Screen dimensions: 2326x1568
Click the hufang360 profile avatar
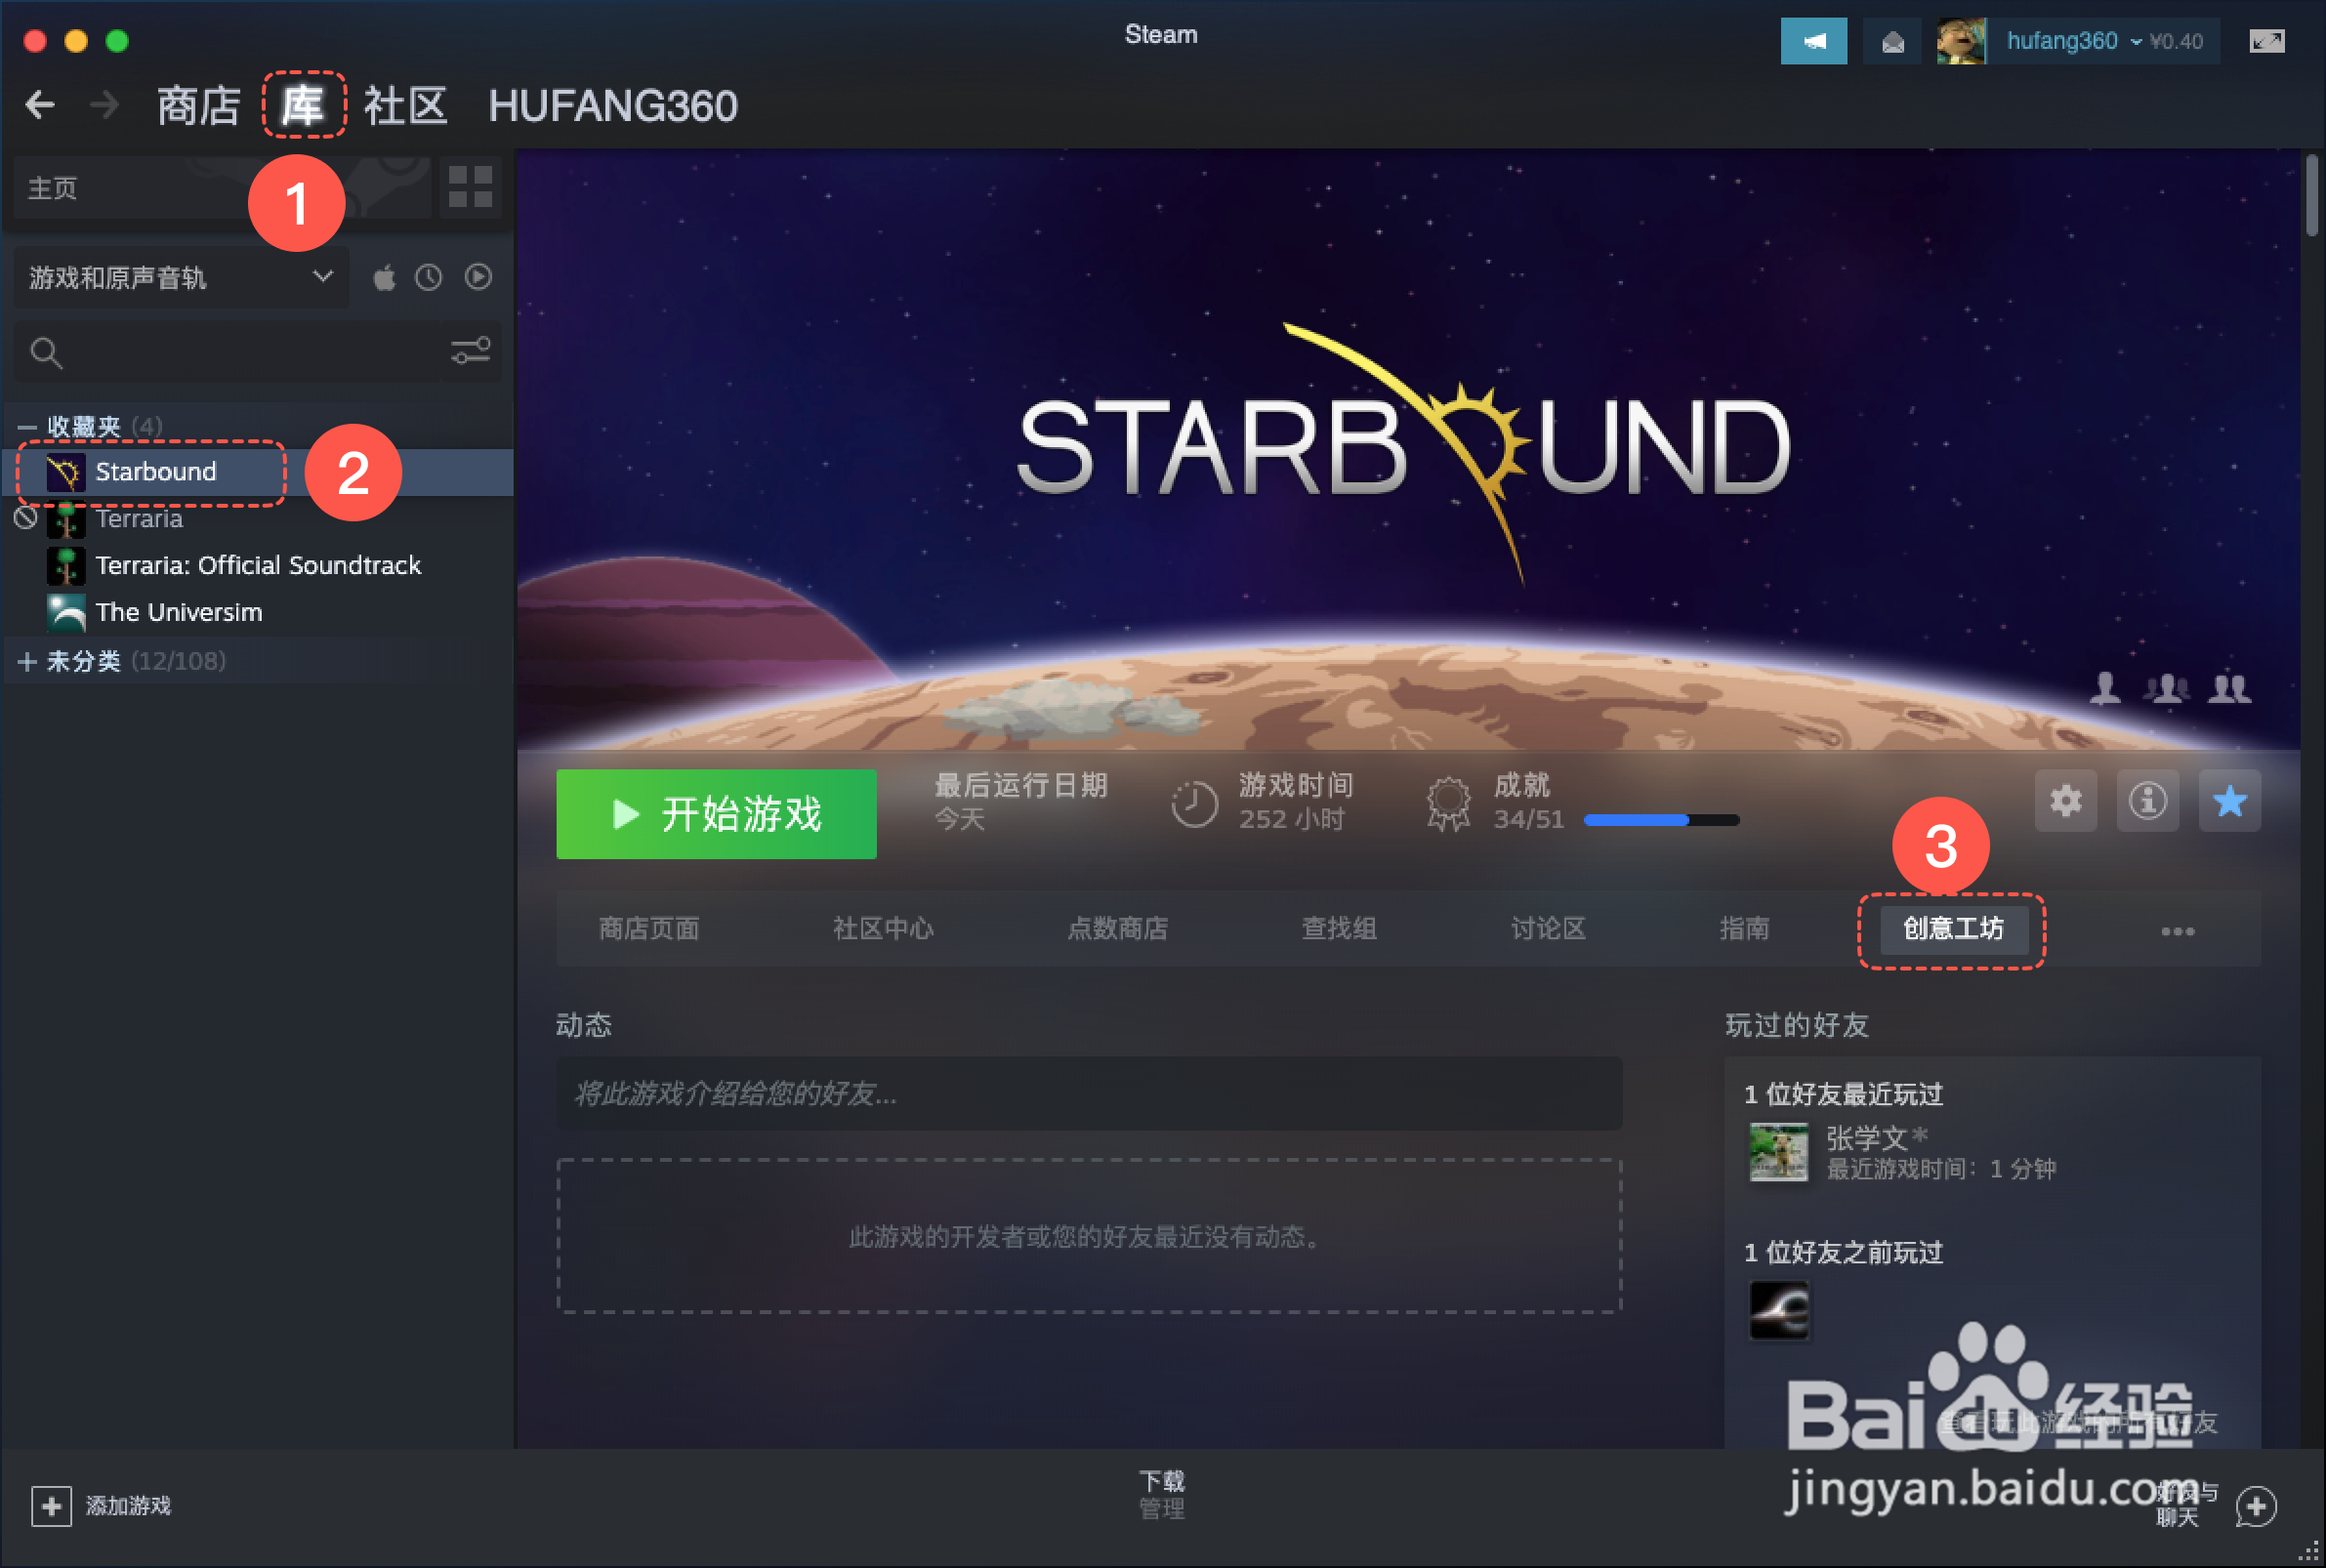click(x=1960, y=41)
